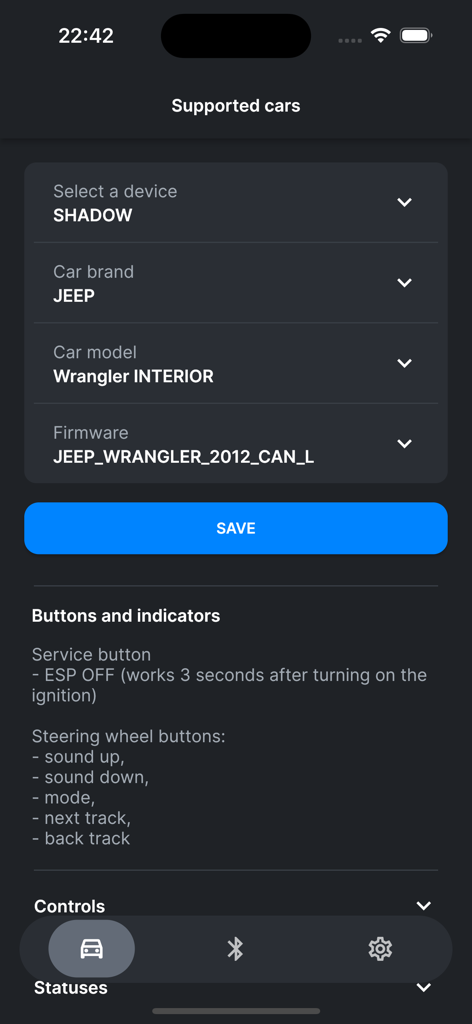Tap the battery indicator icon
472x1024 pixels.
(x=415, y=35)
